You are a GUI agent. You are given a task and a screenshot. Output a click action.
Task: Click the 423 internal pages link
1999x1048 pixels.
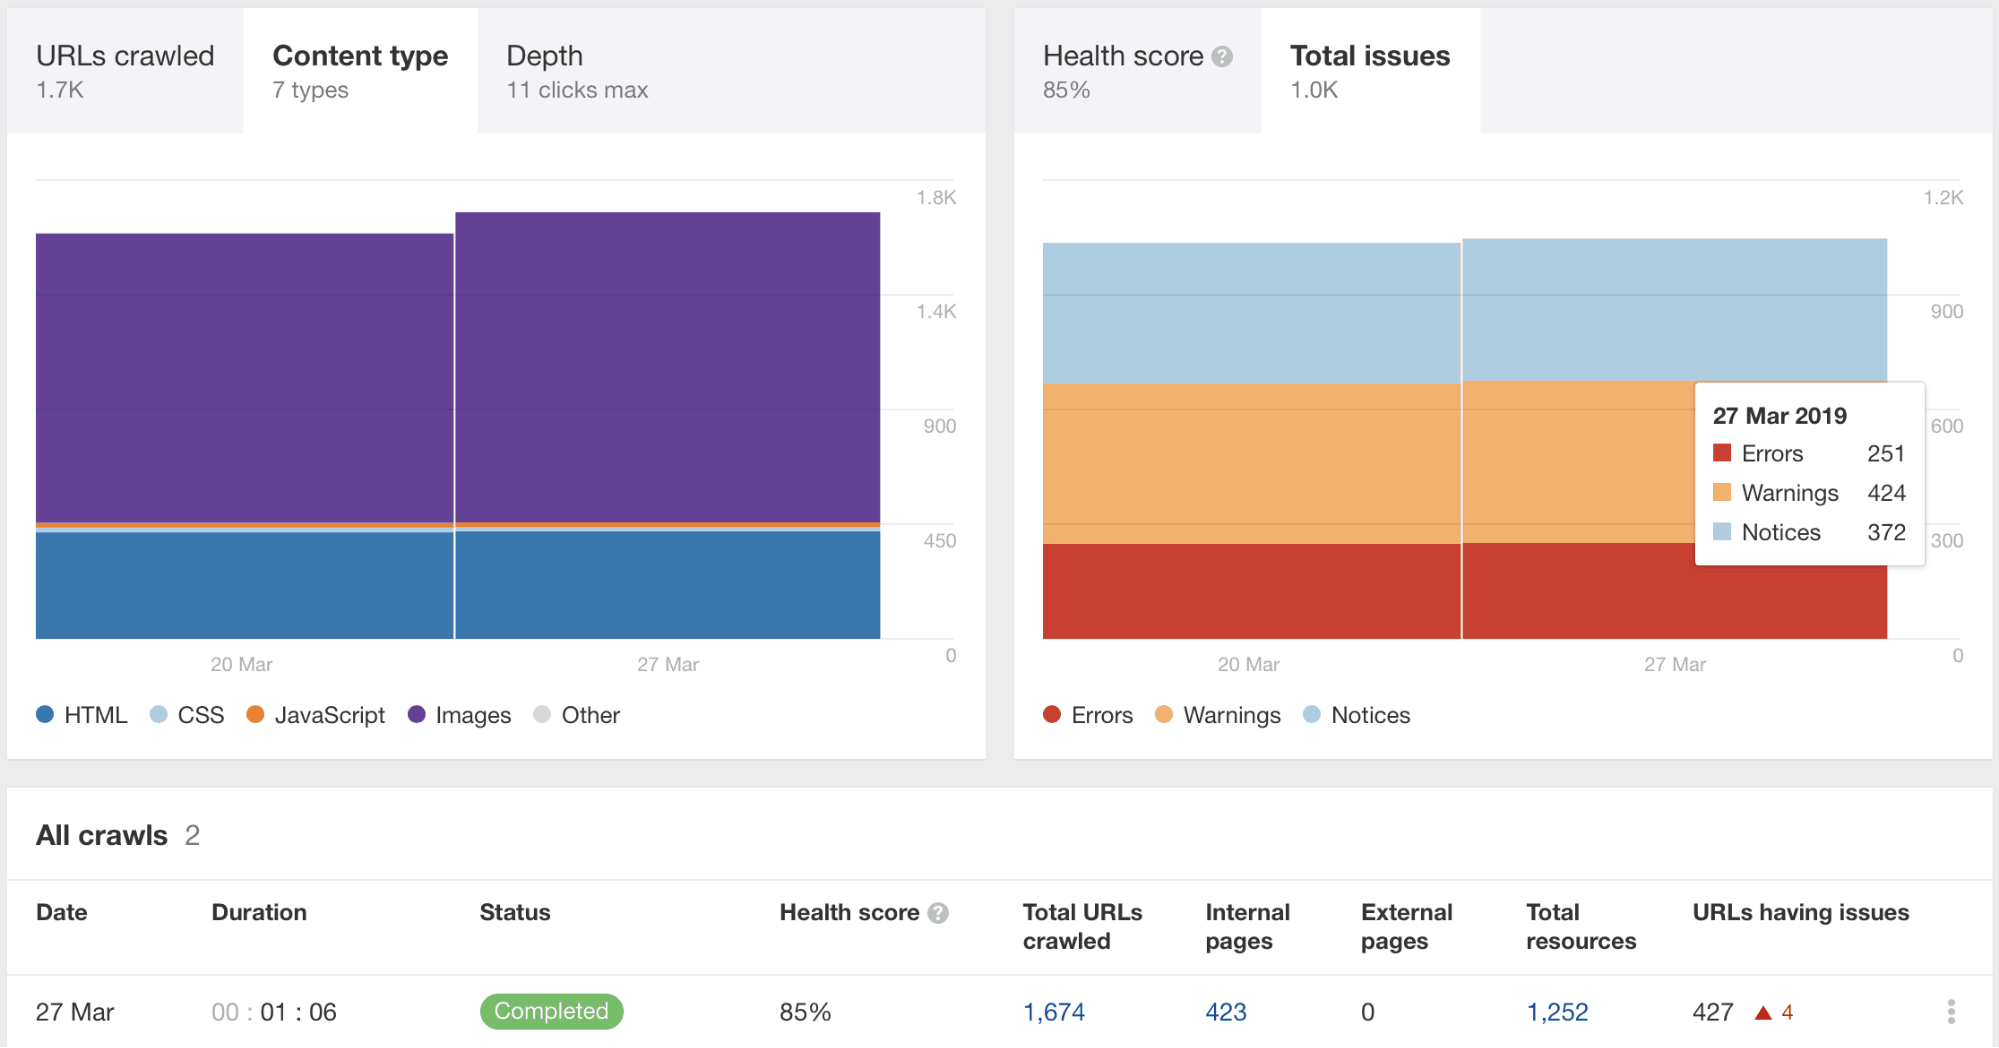(1225, 1012)
